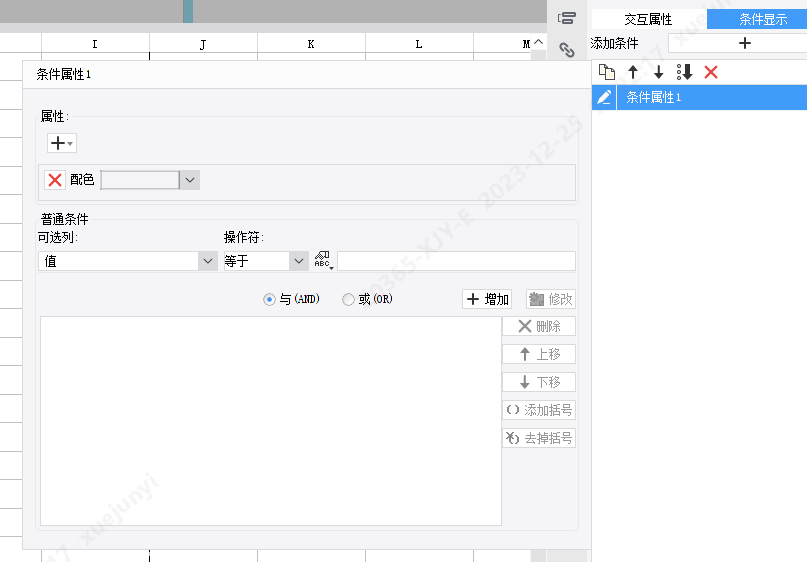Open the 配色 color selector

(150, 180)
